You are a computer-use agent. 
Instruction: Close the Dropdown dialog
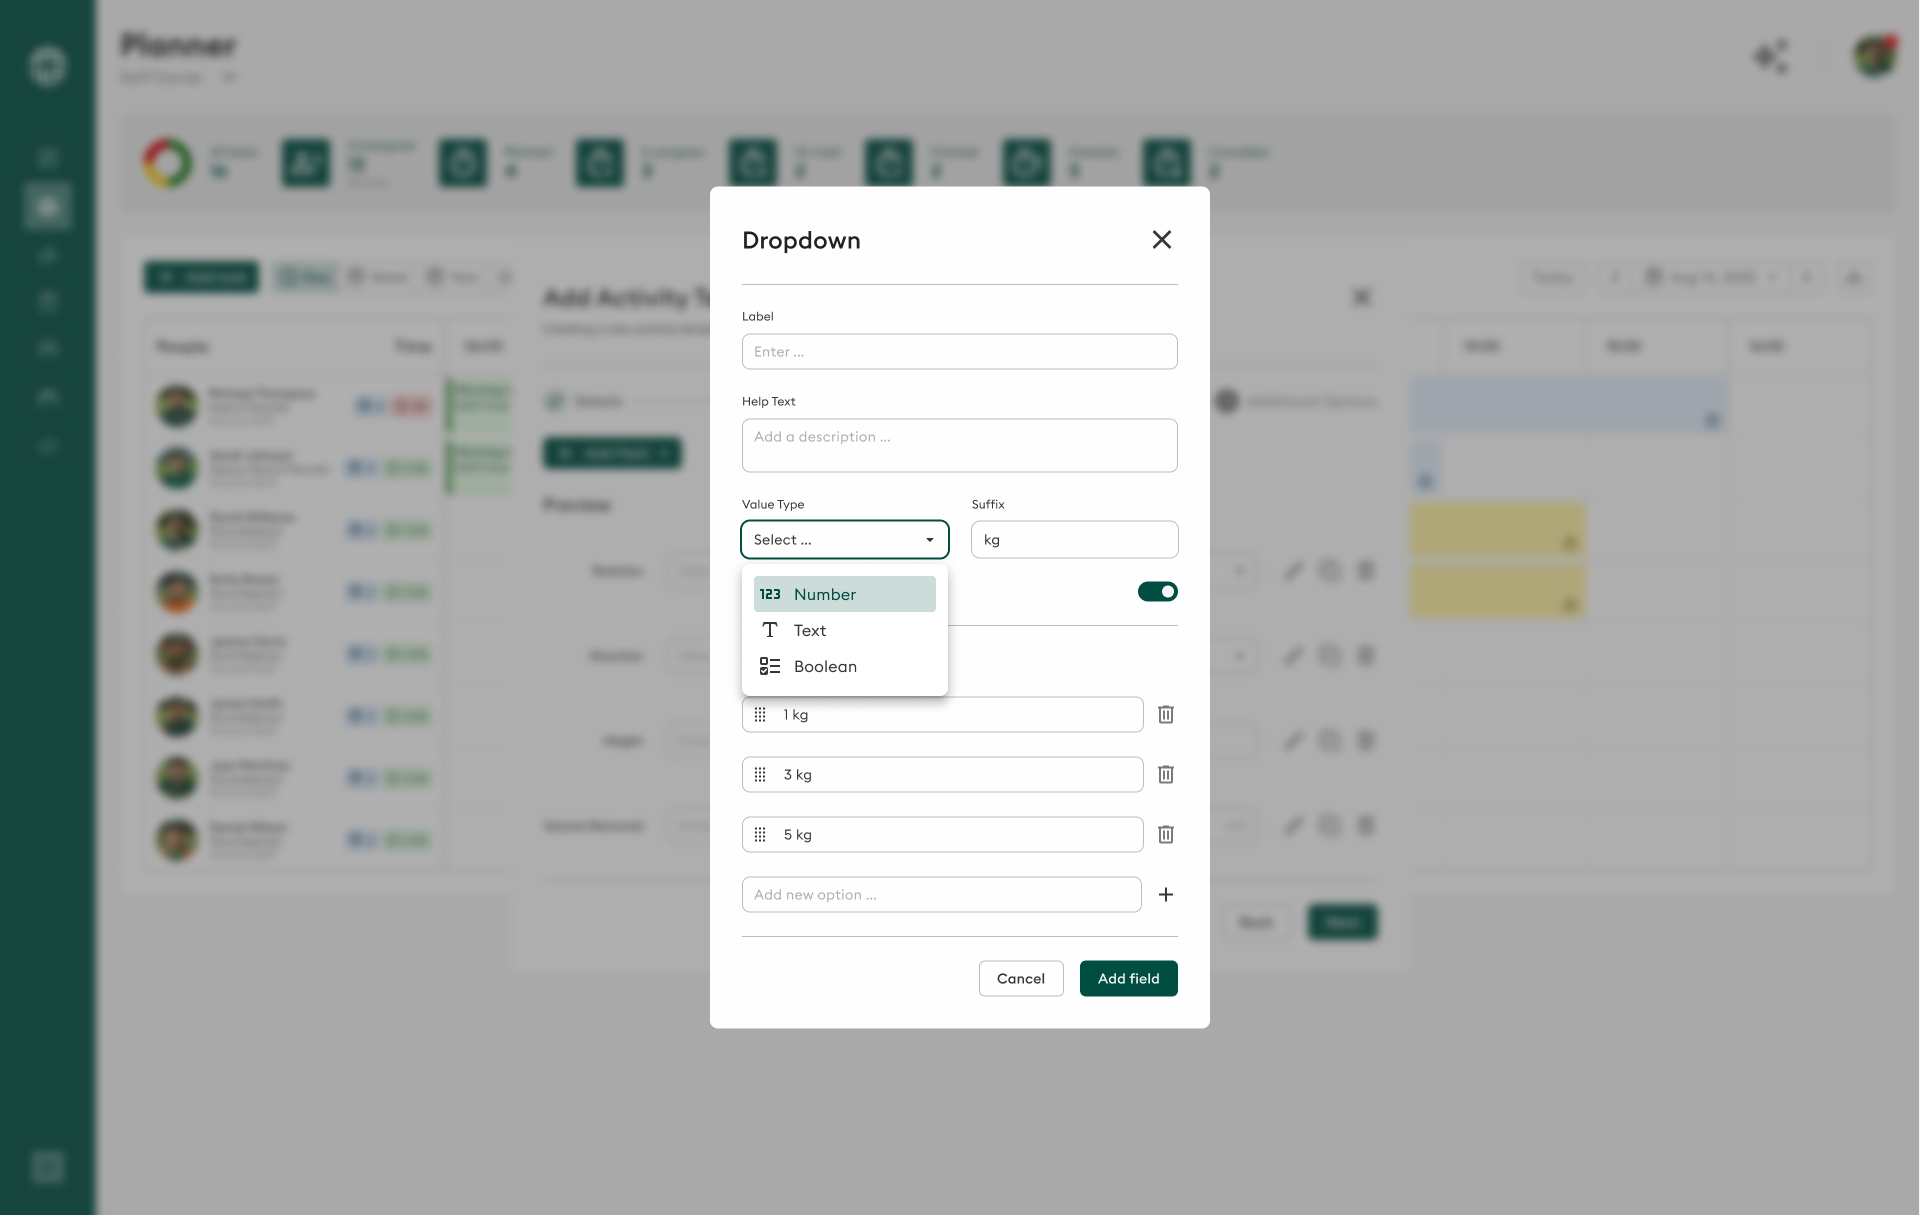tap(1161, 239)
